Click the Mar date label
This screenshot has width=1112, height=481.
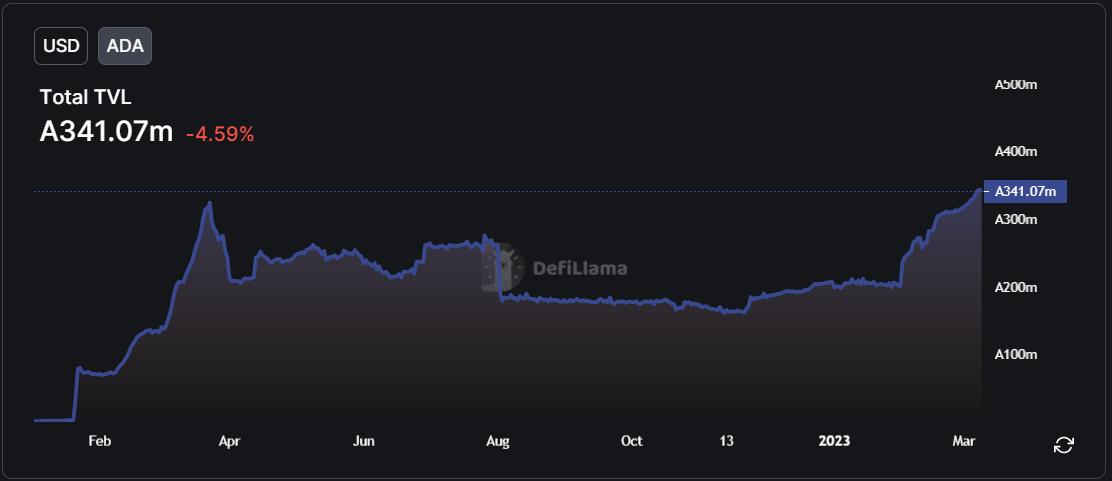click(x=964, y=441)
